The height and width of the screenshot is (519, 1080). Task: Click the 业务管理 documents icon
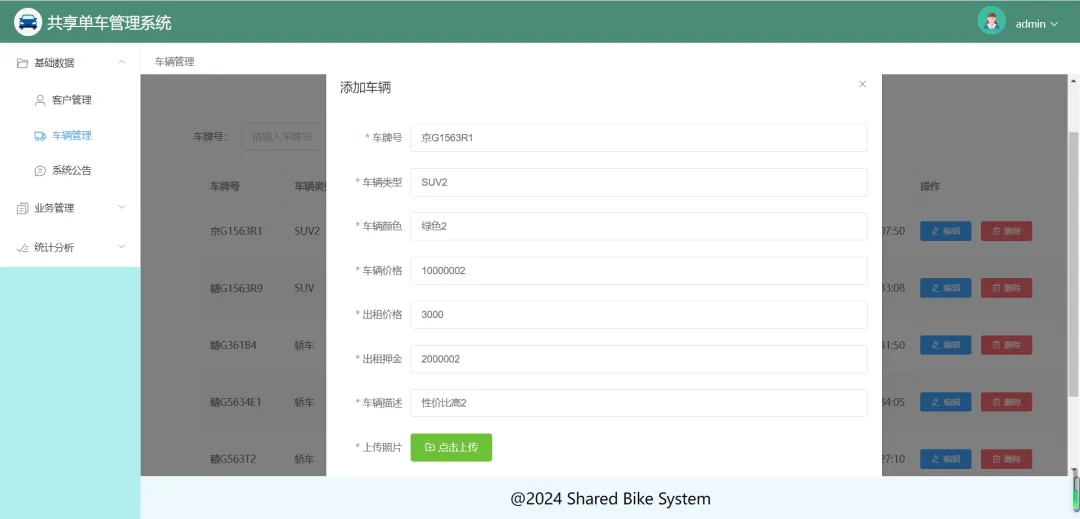[x=23, y=209]
